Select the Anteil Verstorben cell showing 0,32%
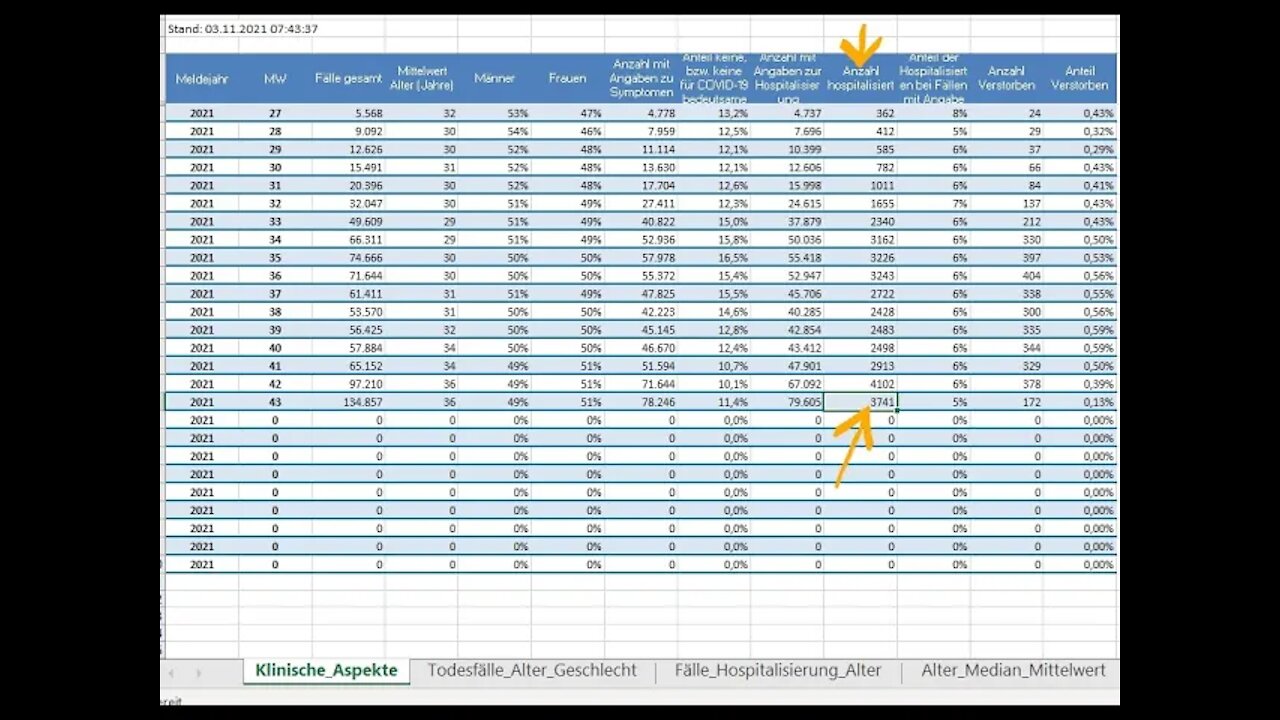Screen dimensions: 1280x720 (x=1080, y=132)
